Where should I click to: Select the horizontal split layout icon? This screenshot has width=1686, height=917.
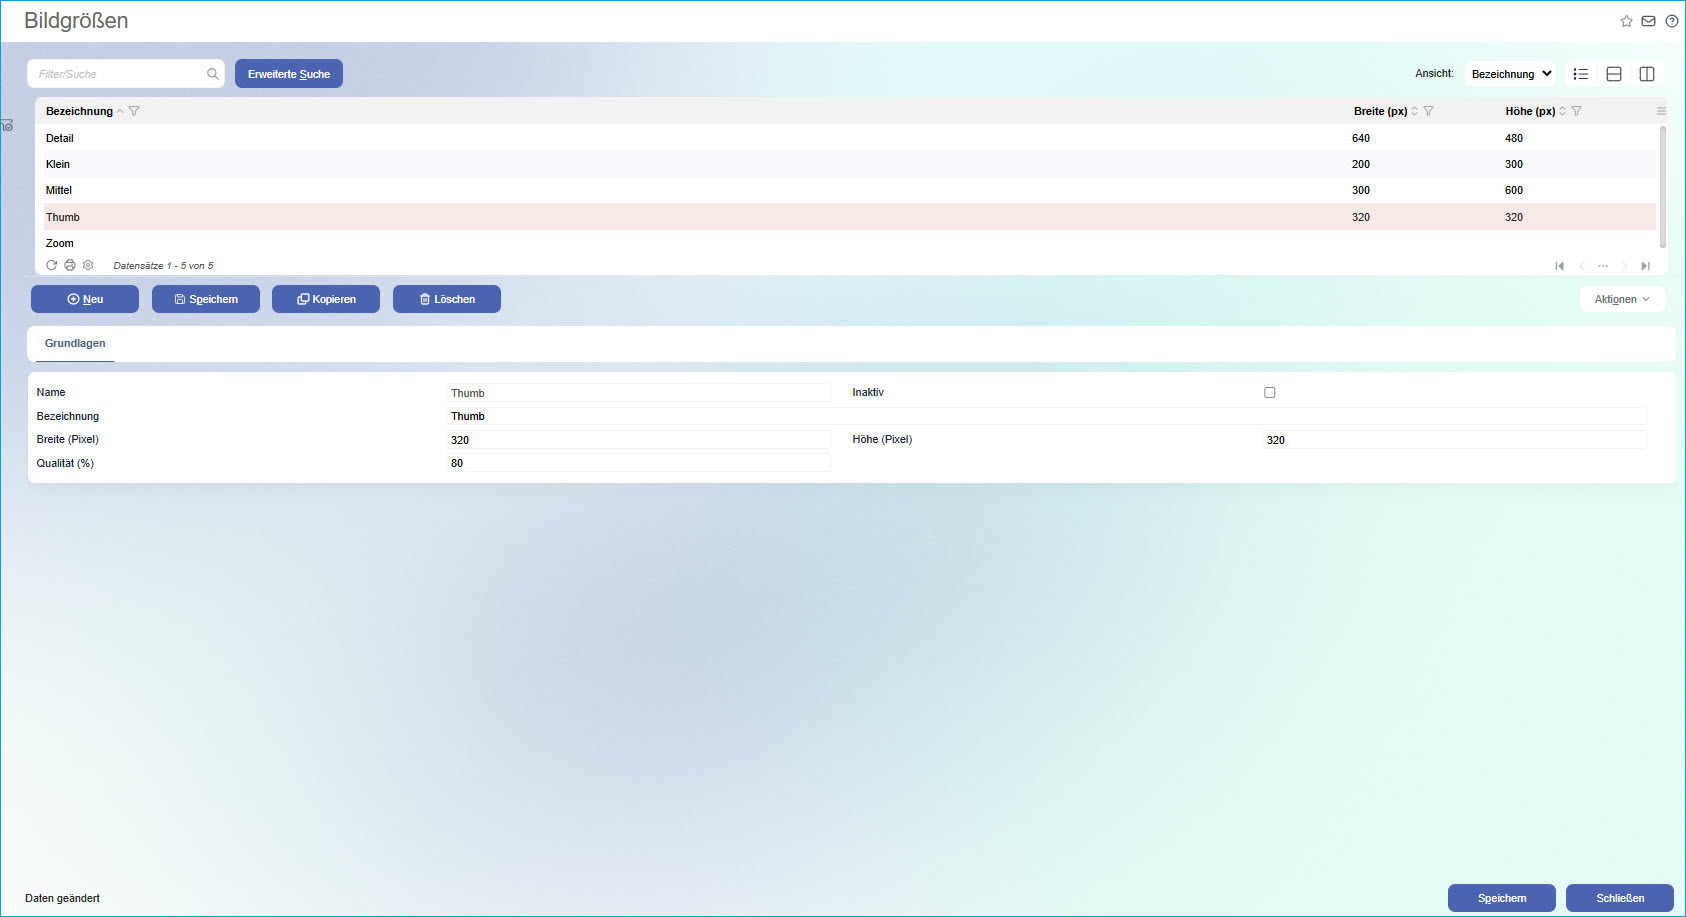coord(1614,74)
